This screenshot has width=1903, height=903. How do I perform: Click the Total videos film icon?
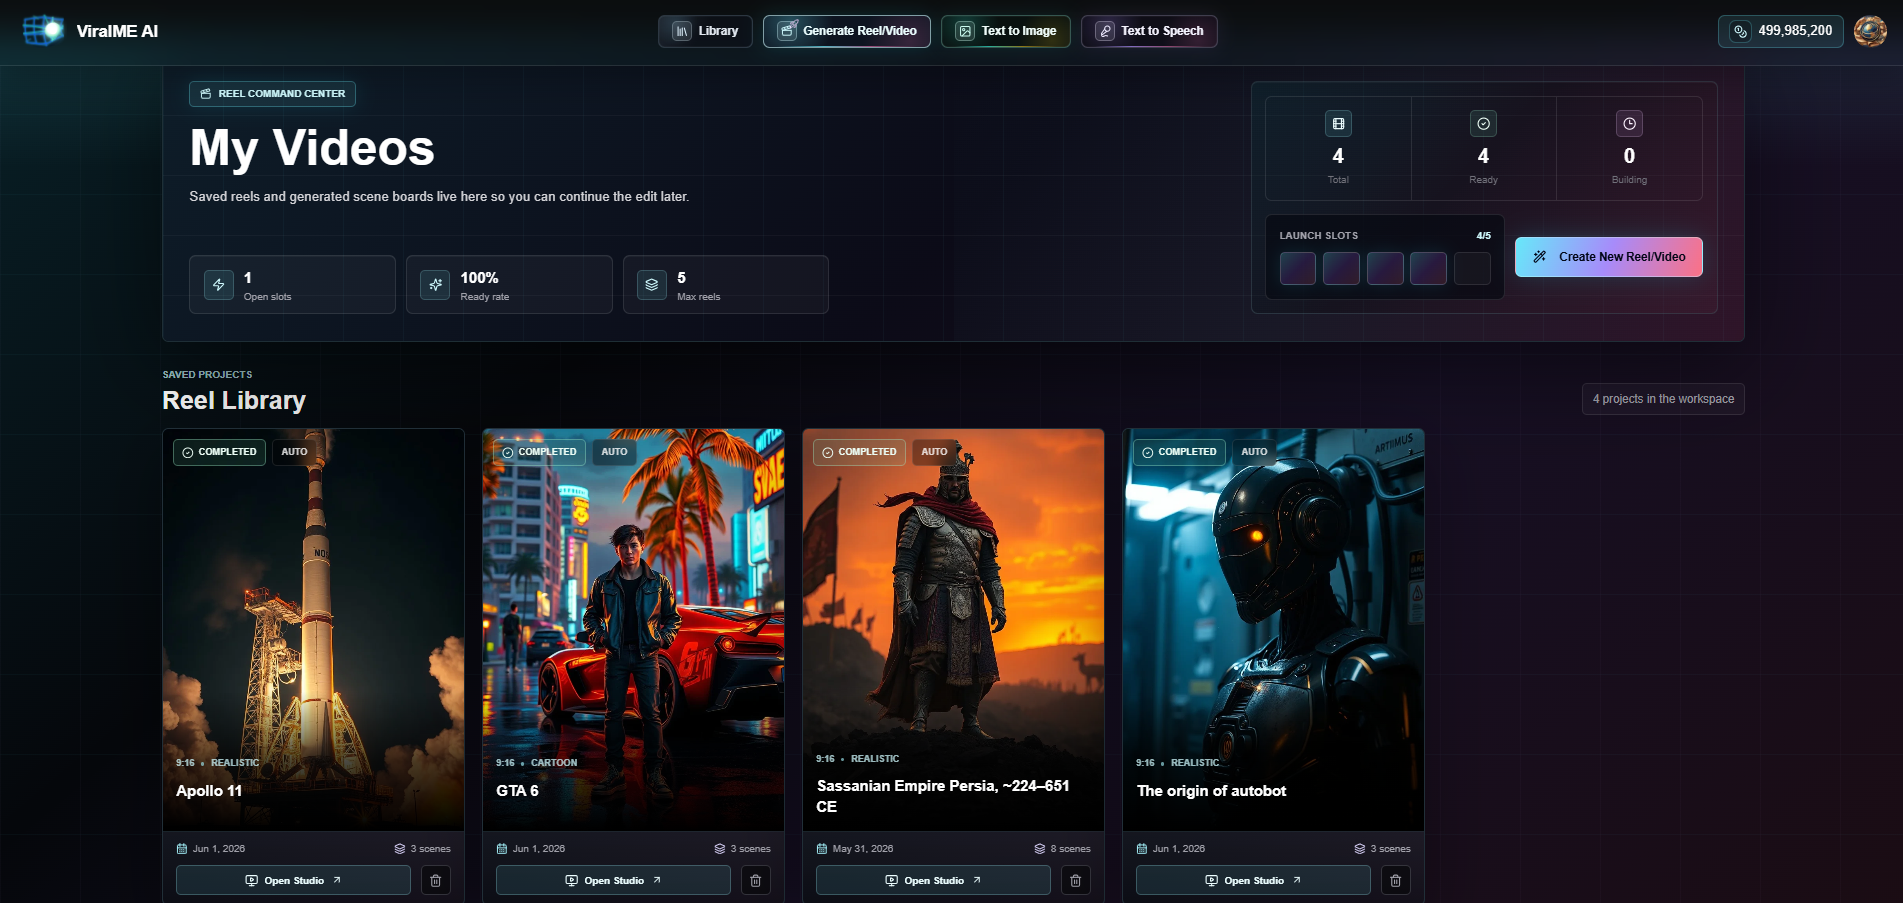pos(1338,124)
